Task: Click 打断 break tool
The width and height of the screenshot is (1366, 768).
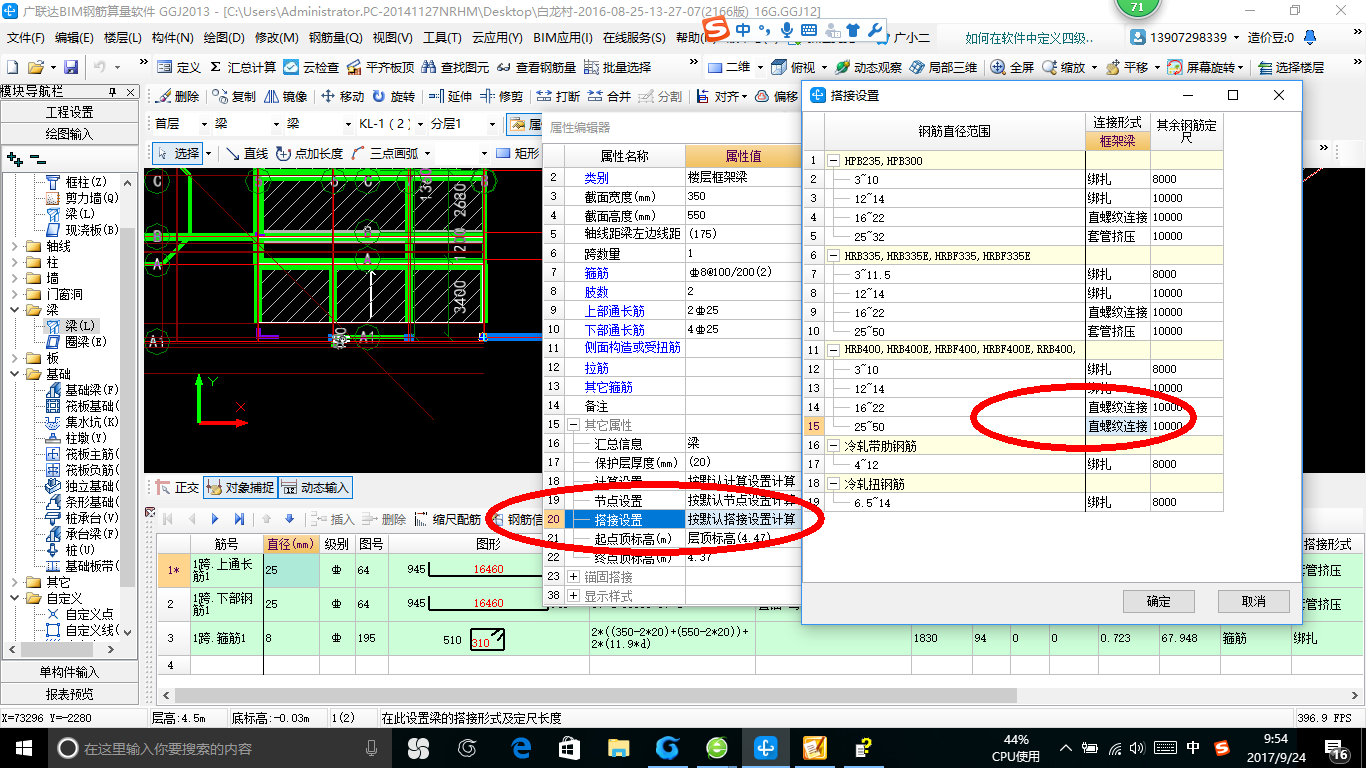Action: click(x=558, y=97)
